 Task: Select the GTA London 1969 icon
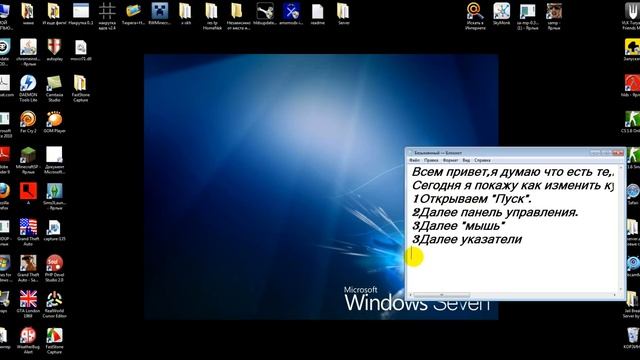pos(28,304)
